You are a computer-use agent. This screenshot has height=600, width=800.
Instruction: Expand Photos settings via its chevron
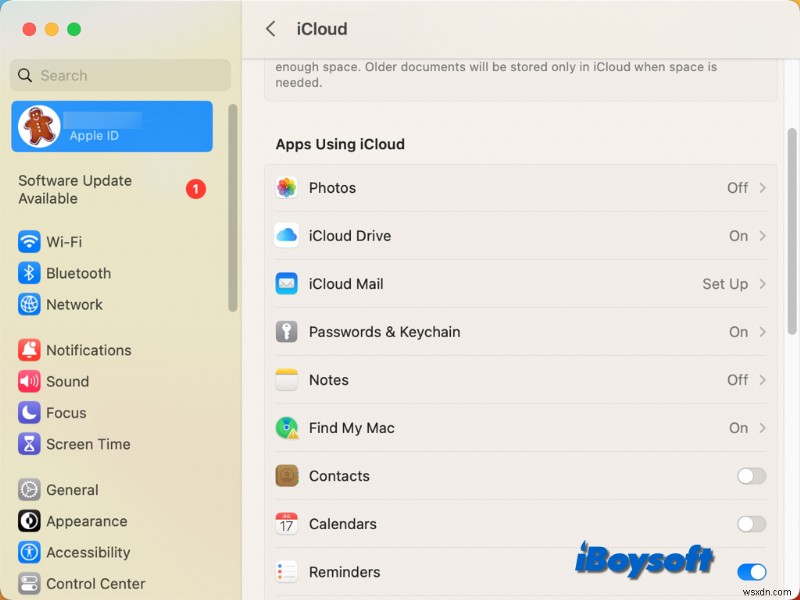pyautogui.click(x=762, y=188)
